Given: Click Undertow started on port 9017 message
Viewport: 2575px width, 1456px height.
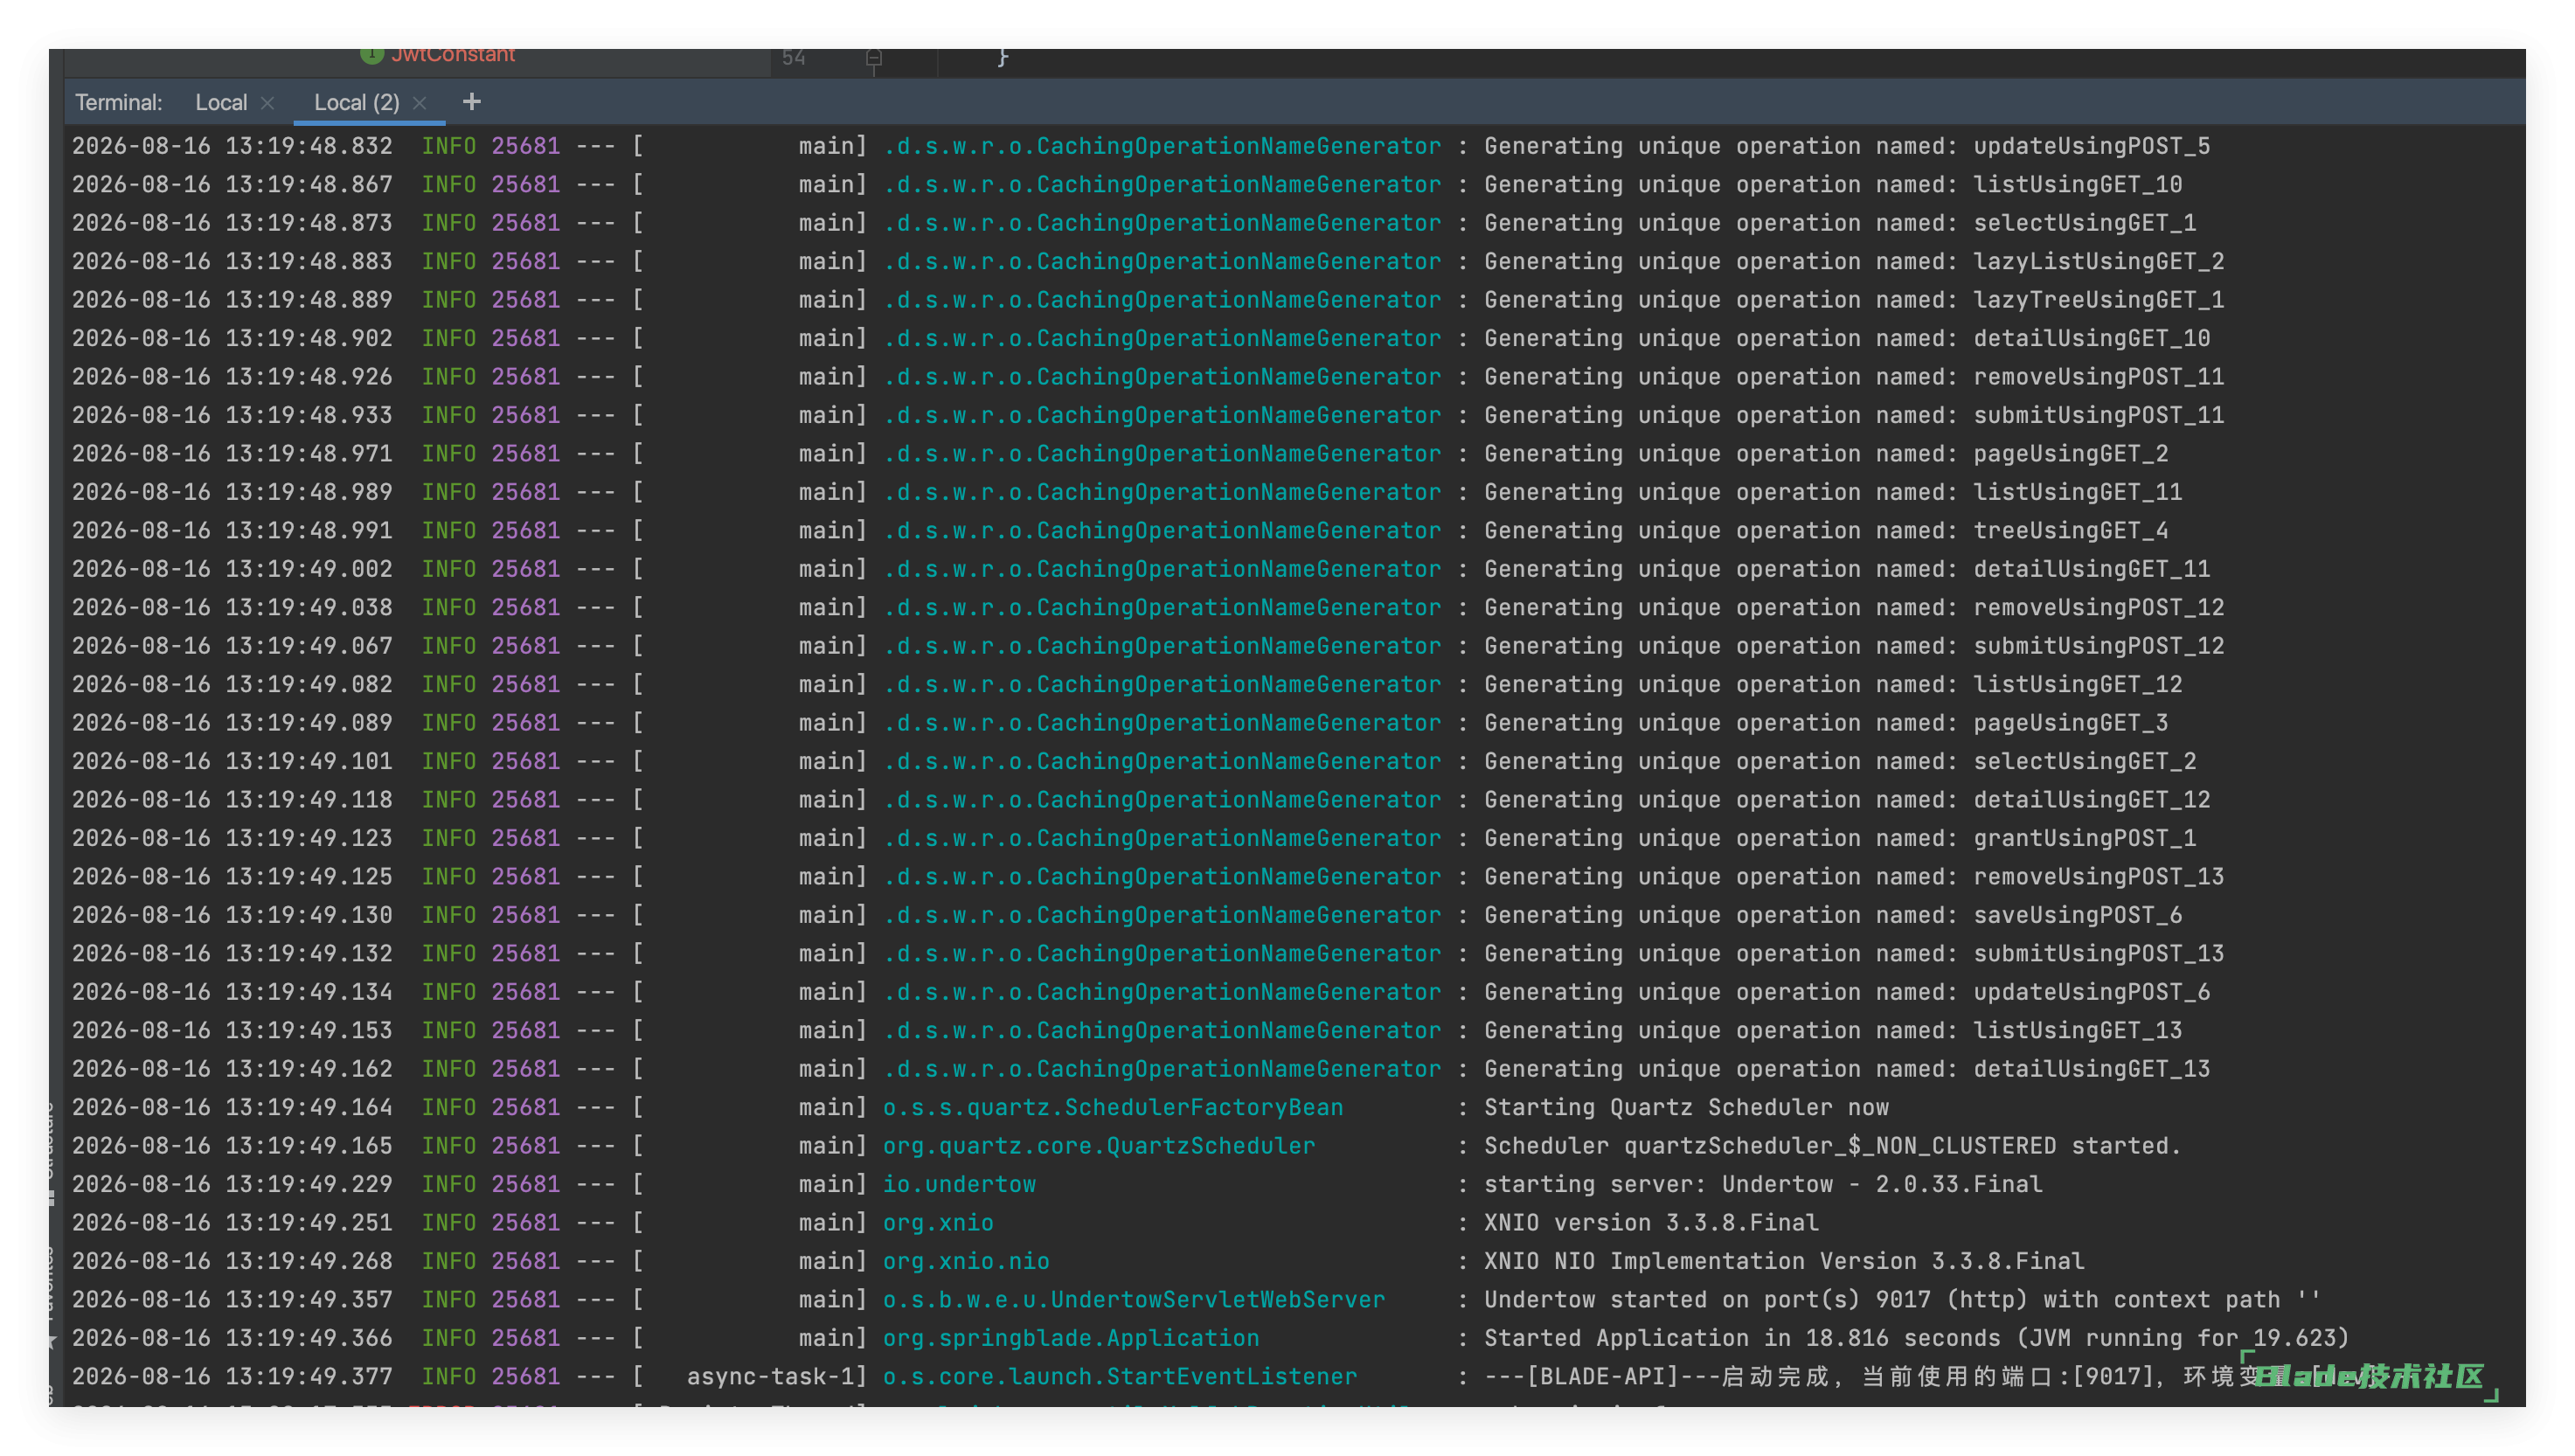Looking at the screenshot, I should (x=1902, y=1299).
